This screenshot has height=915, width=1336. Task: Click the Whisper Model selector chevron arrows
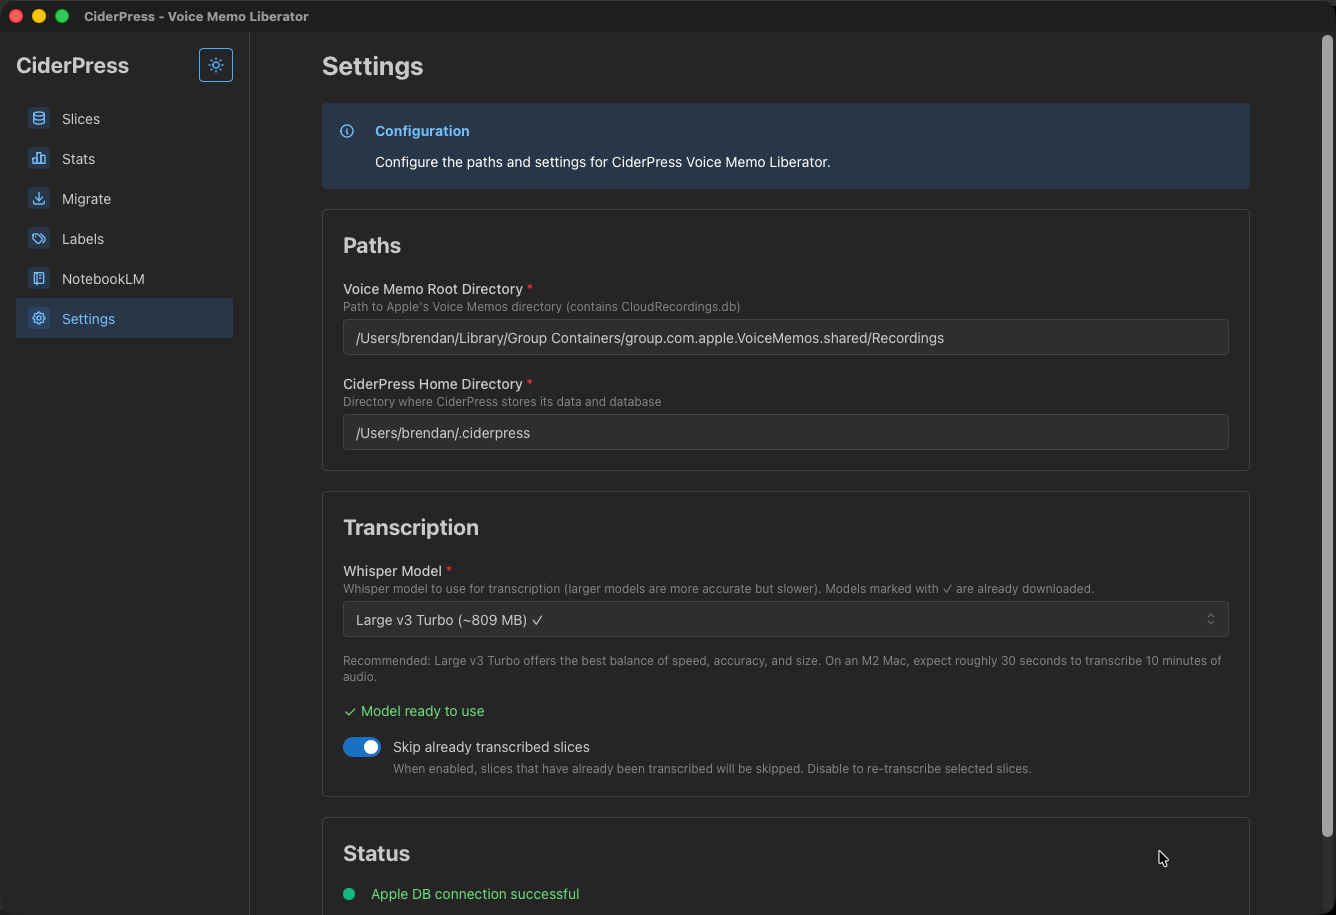pos(1210,620)
